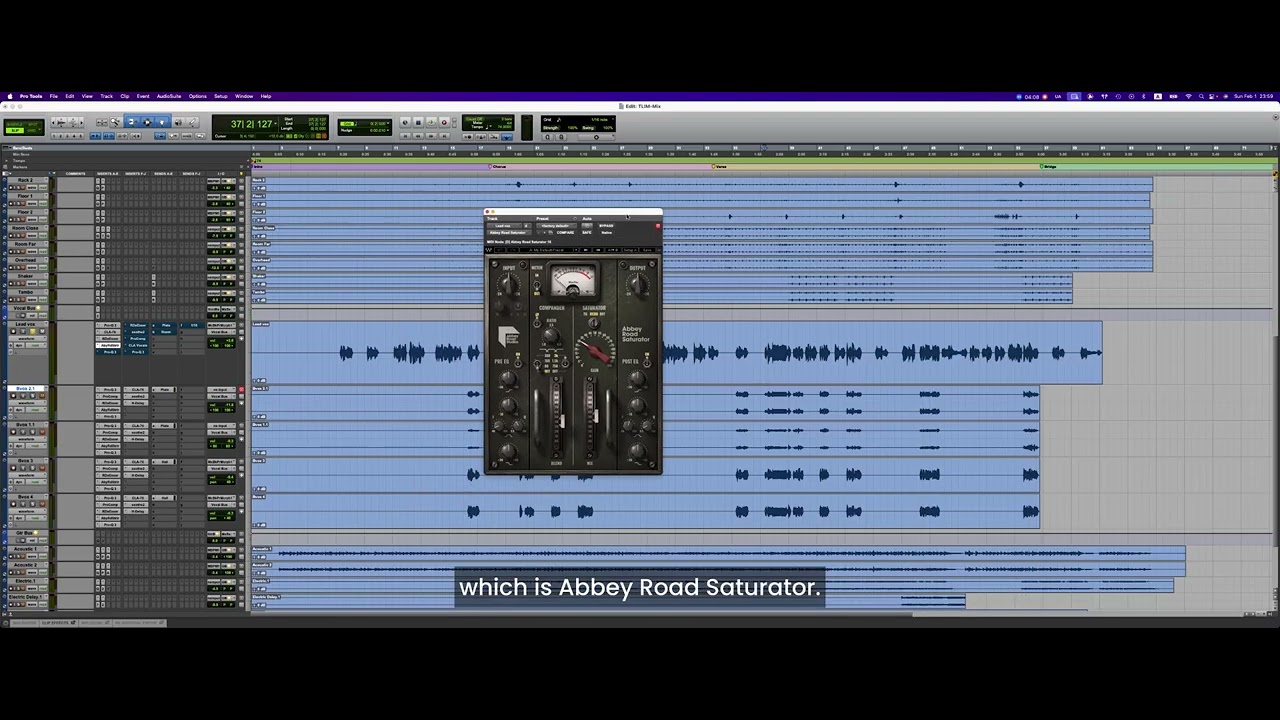Open the Abbey Road Saturator plugin selector
This screenshot has height=720, width=1280.
coord(509,233)
